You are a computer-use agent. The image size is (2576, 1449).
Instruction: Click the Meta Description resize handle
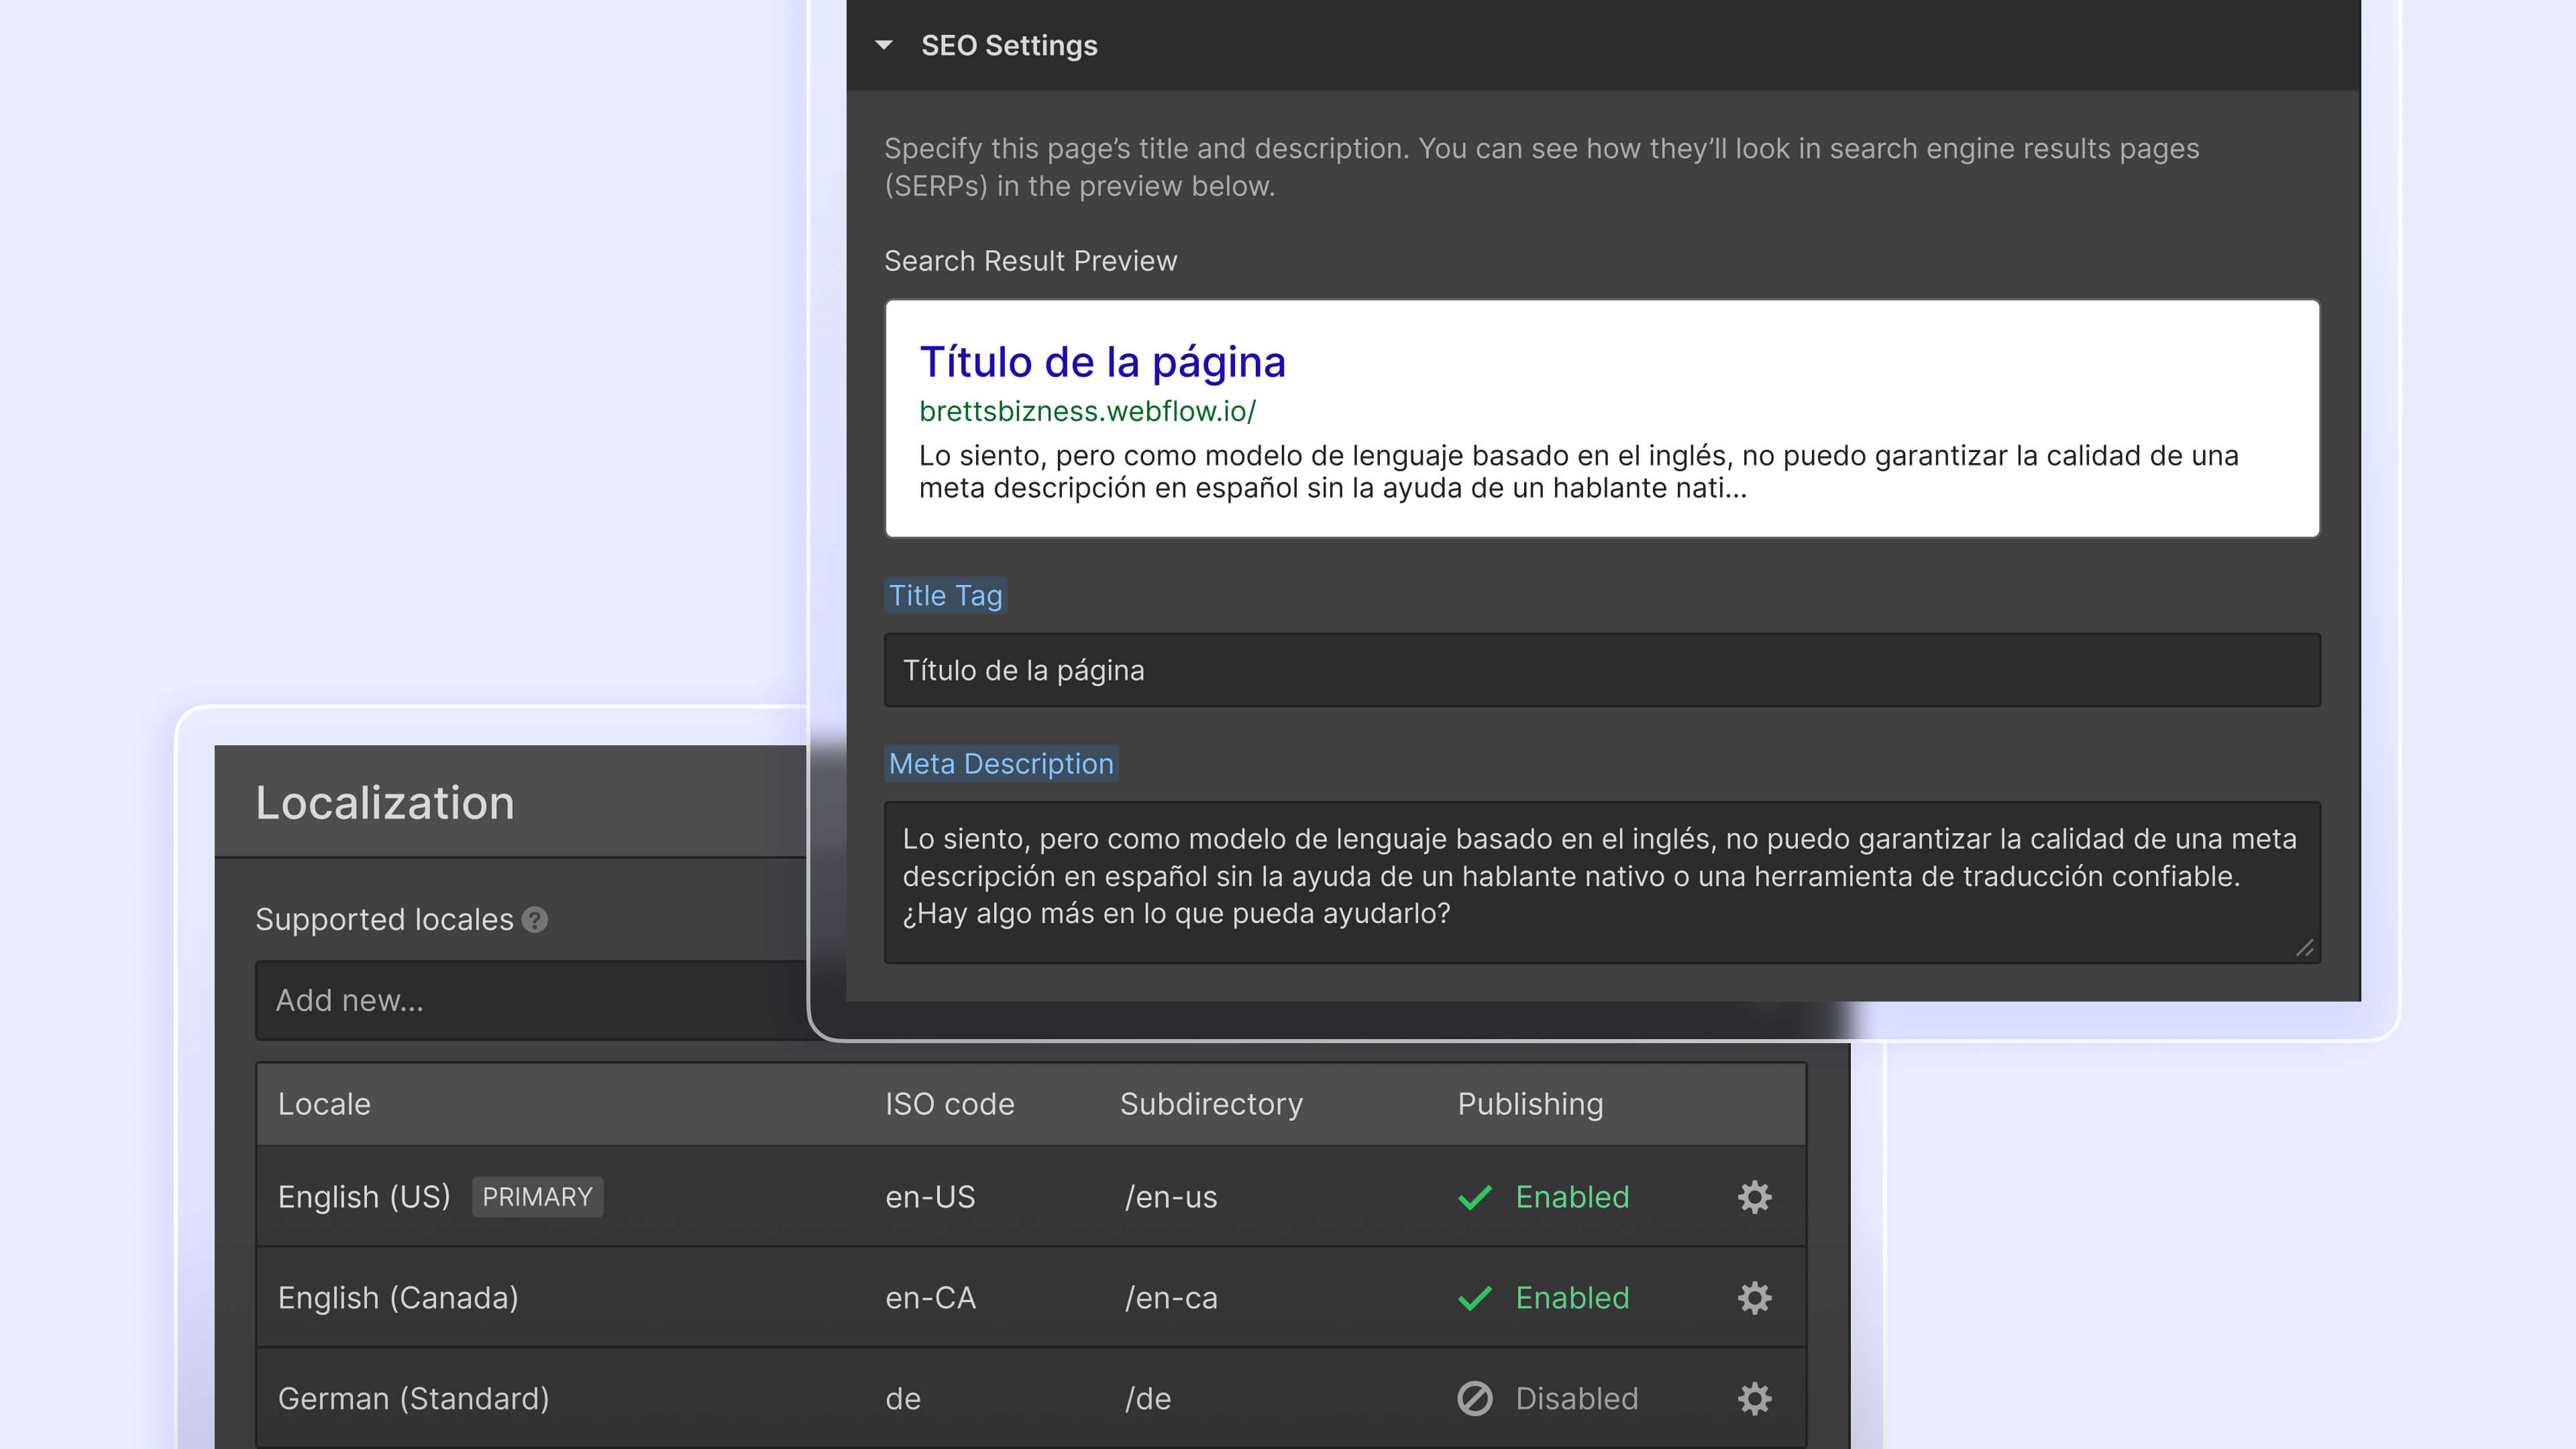coord(2304,948)
